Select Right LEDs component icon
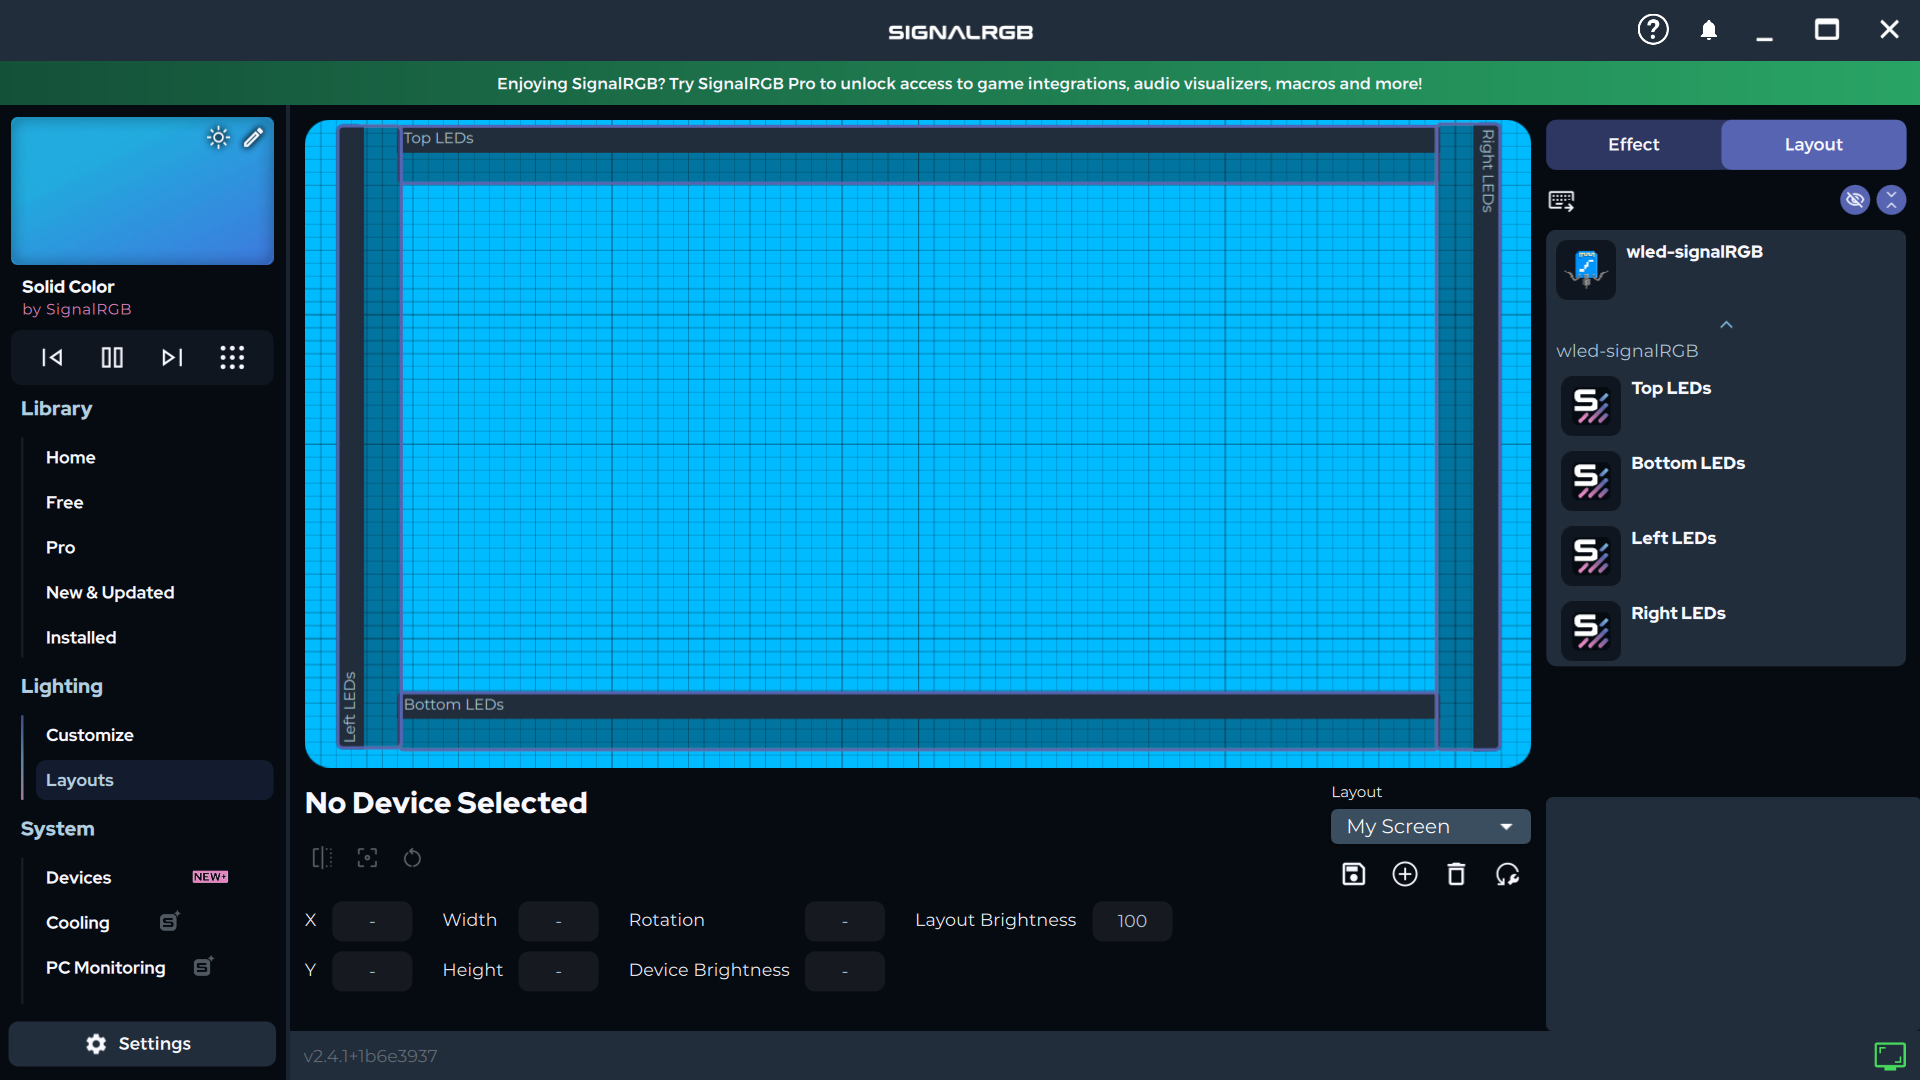This screenshot has width=1920, height=1080. 1591,631
